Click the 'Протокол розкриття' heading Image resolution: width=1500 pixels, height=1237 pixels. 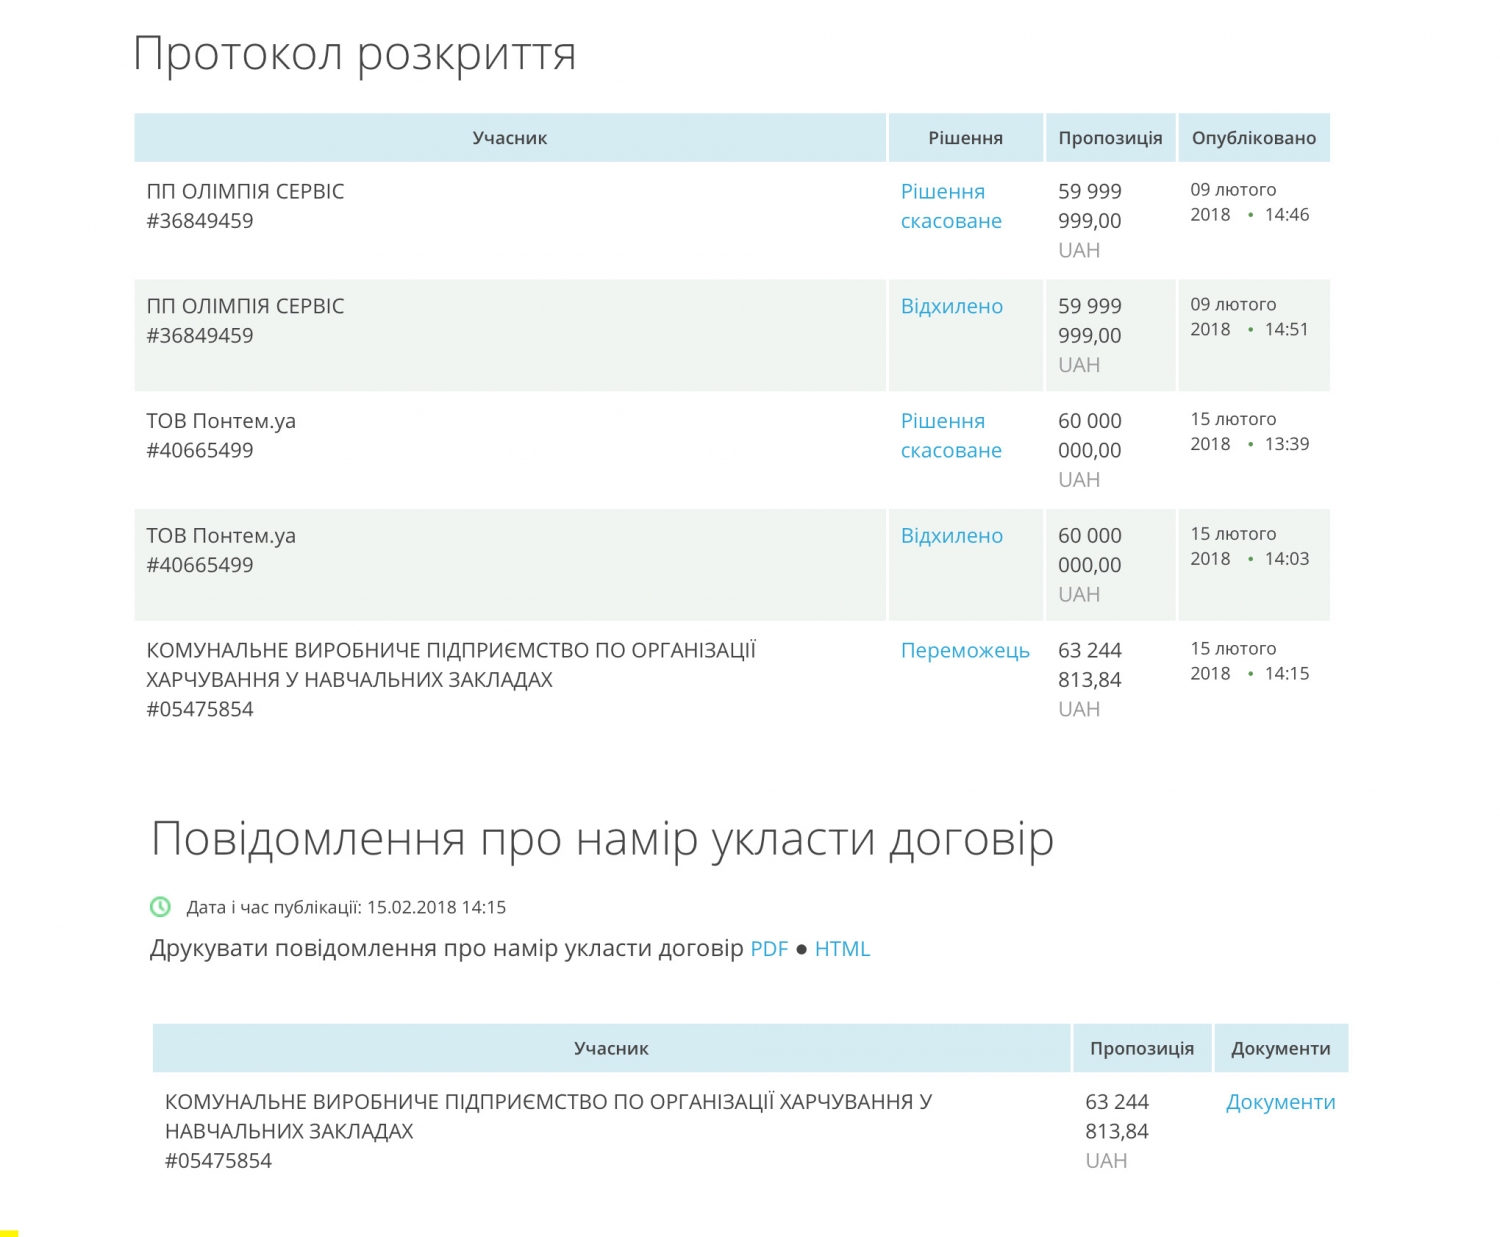pos(354,54)
